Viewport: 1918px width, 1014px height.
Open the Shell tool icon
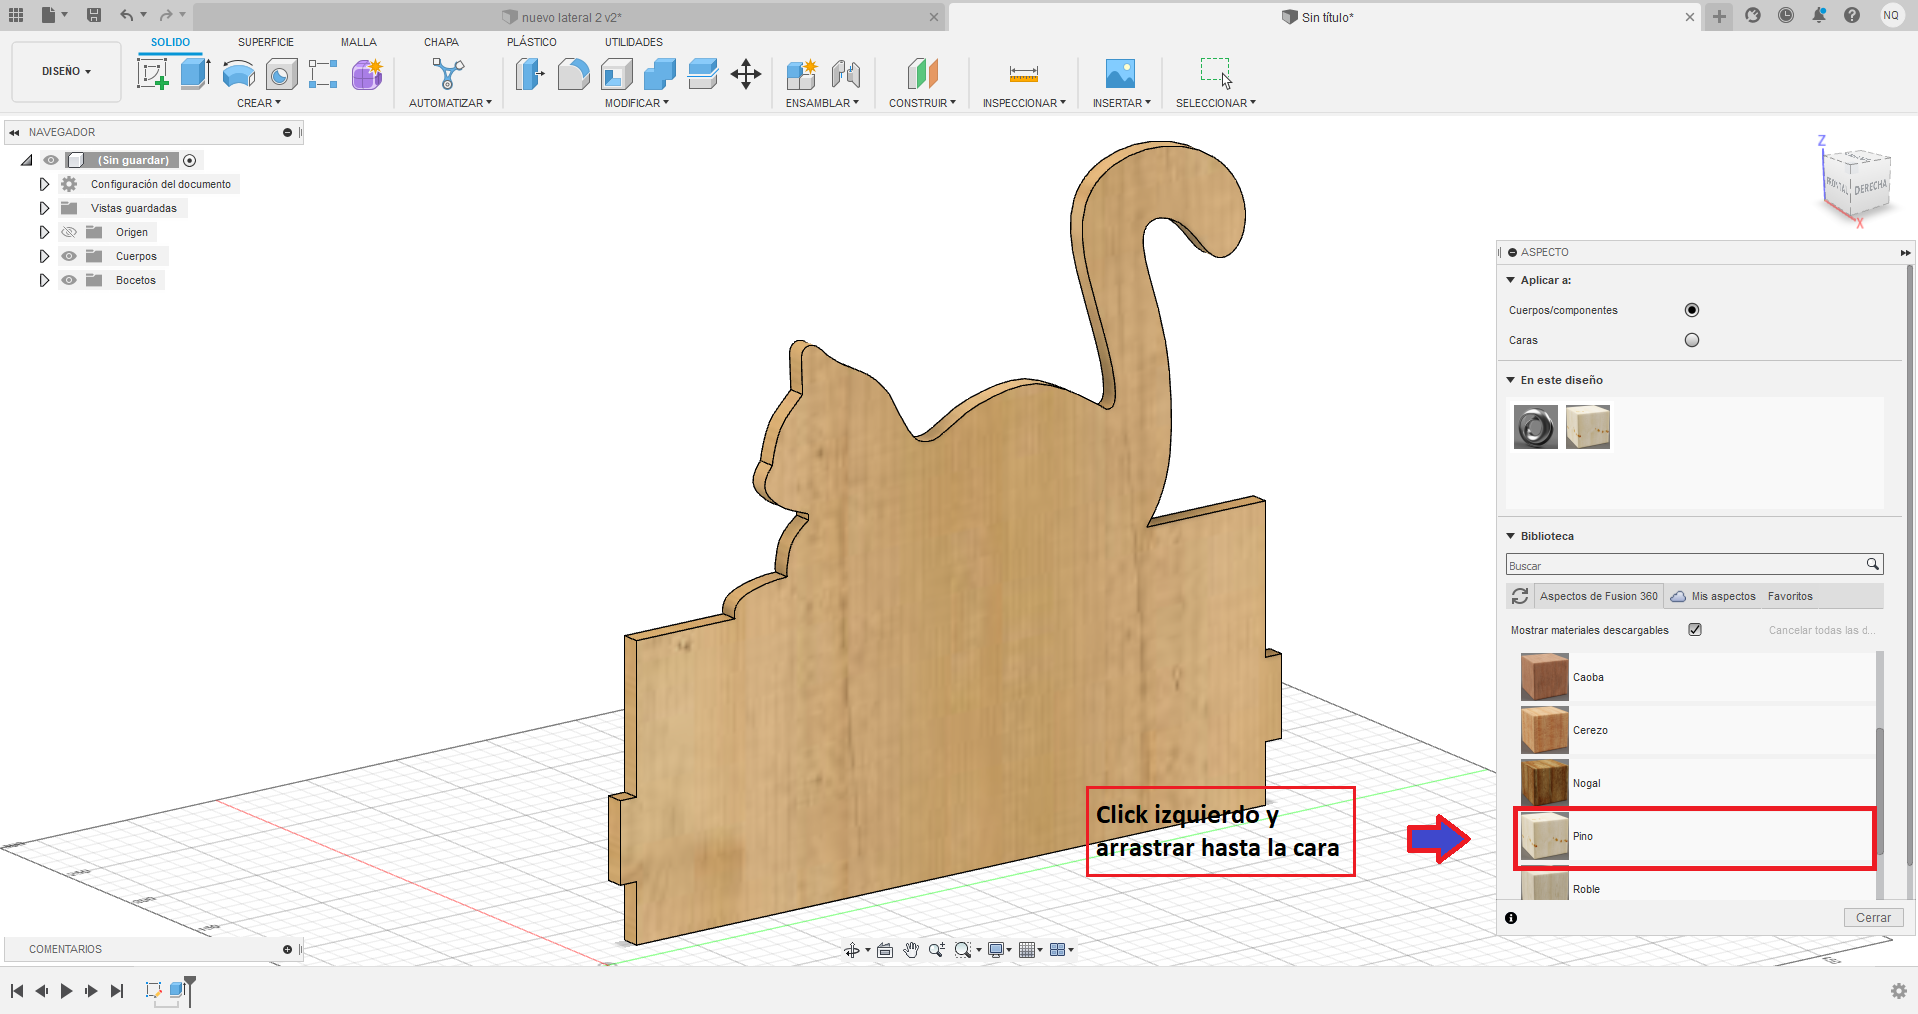pos(616,74)
